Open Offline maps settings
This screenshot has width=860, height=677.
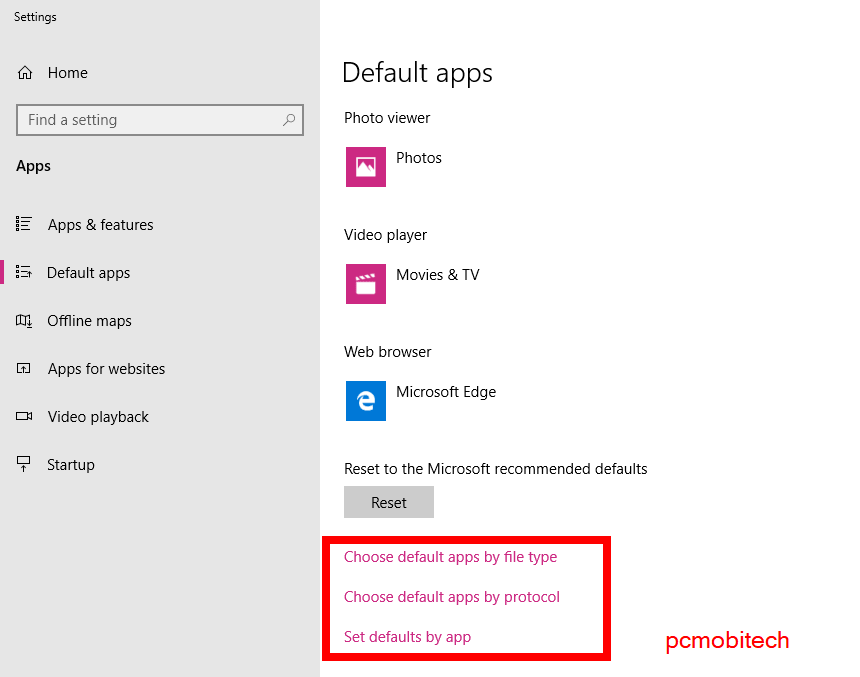pyautogui.click(x=89, y=321)
